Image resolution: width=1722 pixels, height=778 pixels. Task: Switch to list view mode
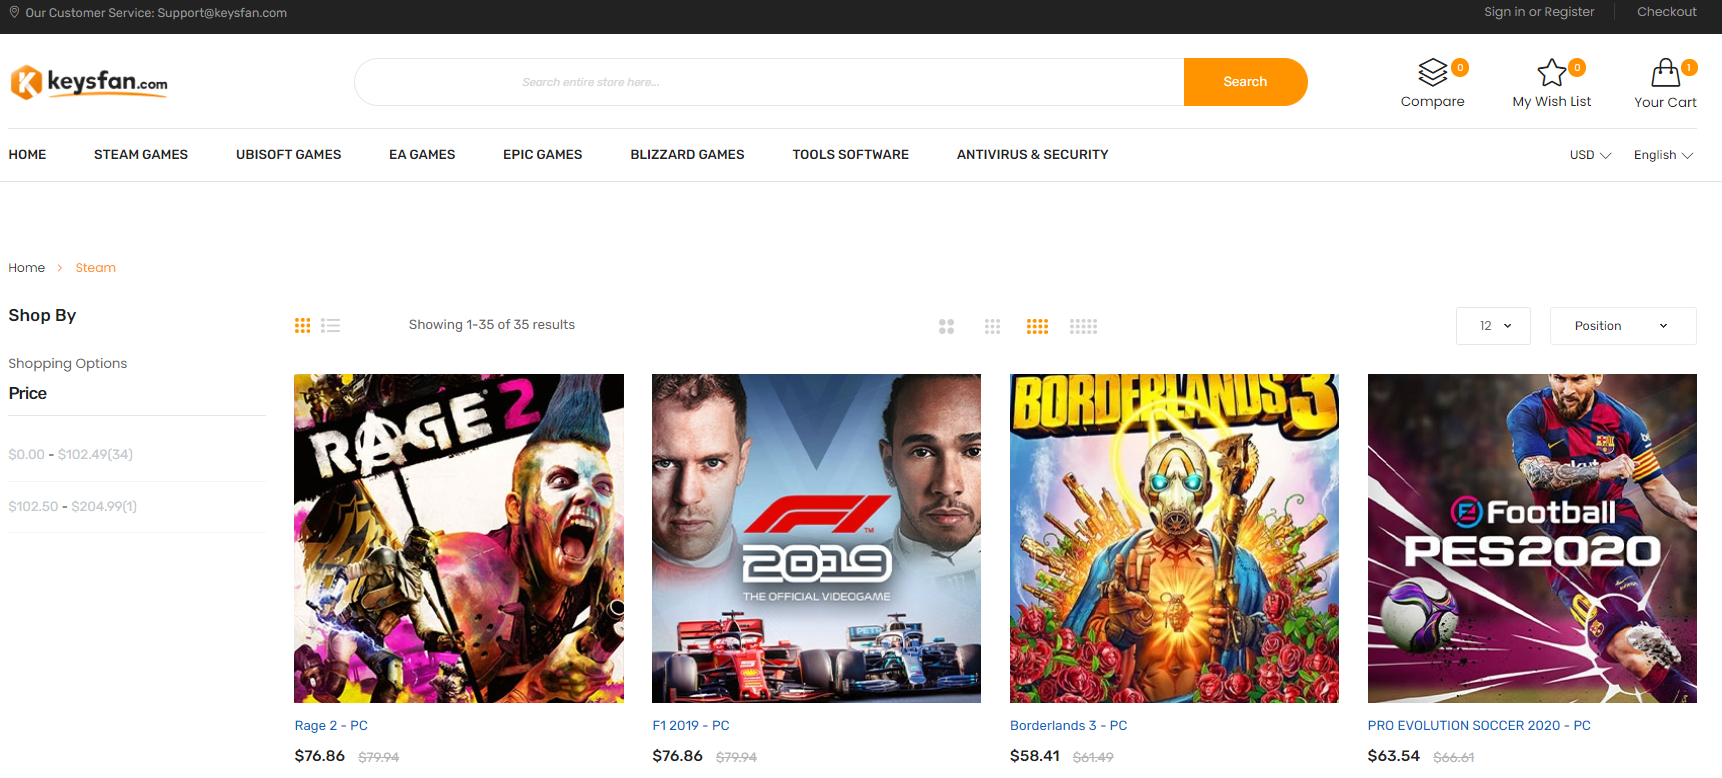pyautogui.click(x=331, y=326)
